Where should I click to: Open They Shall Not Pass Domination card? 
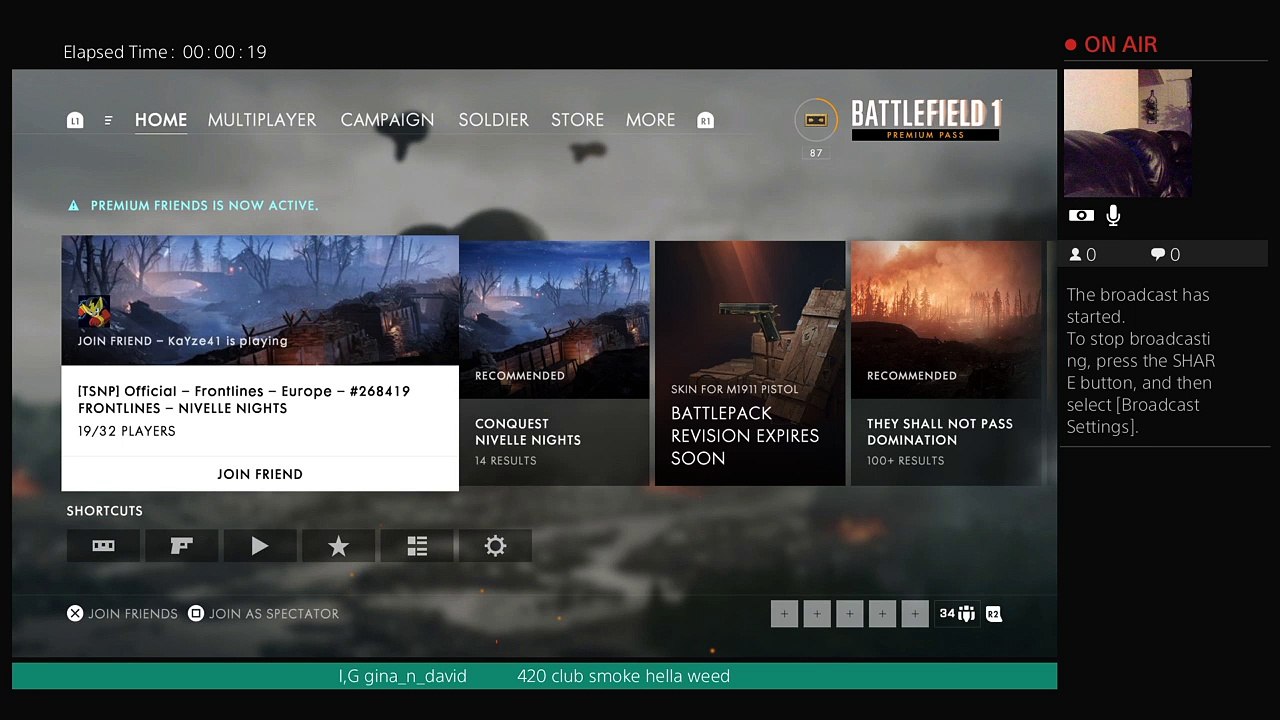tap(946, 363)
